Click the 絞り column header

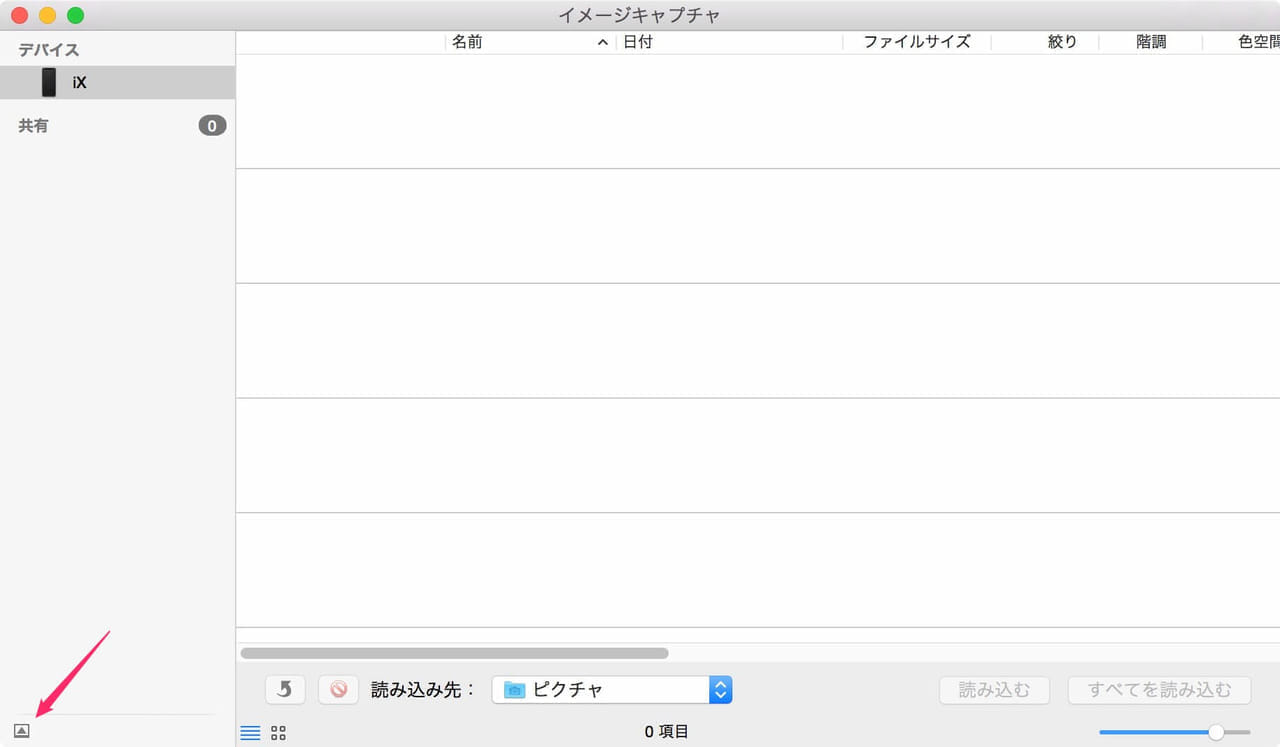1062,42
